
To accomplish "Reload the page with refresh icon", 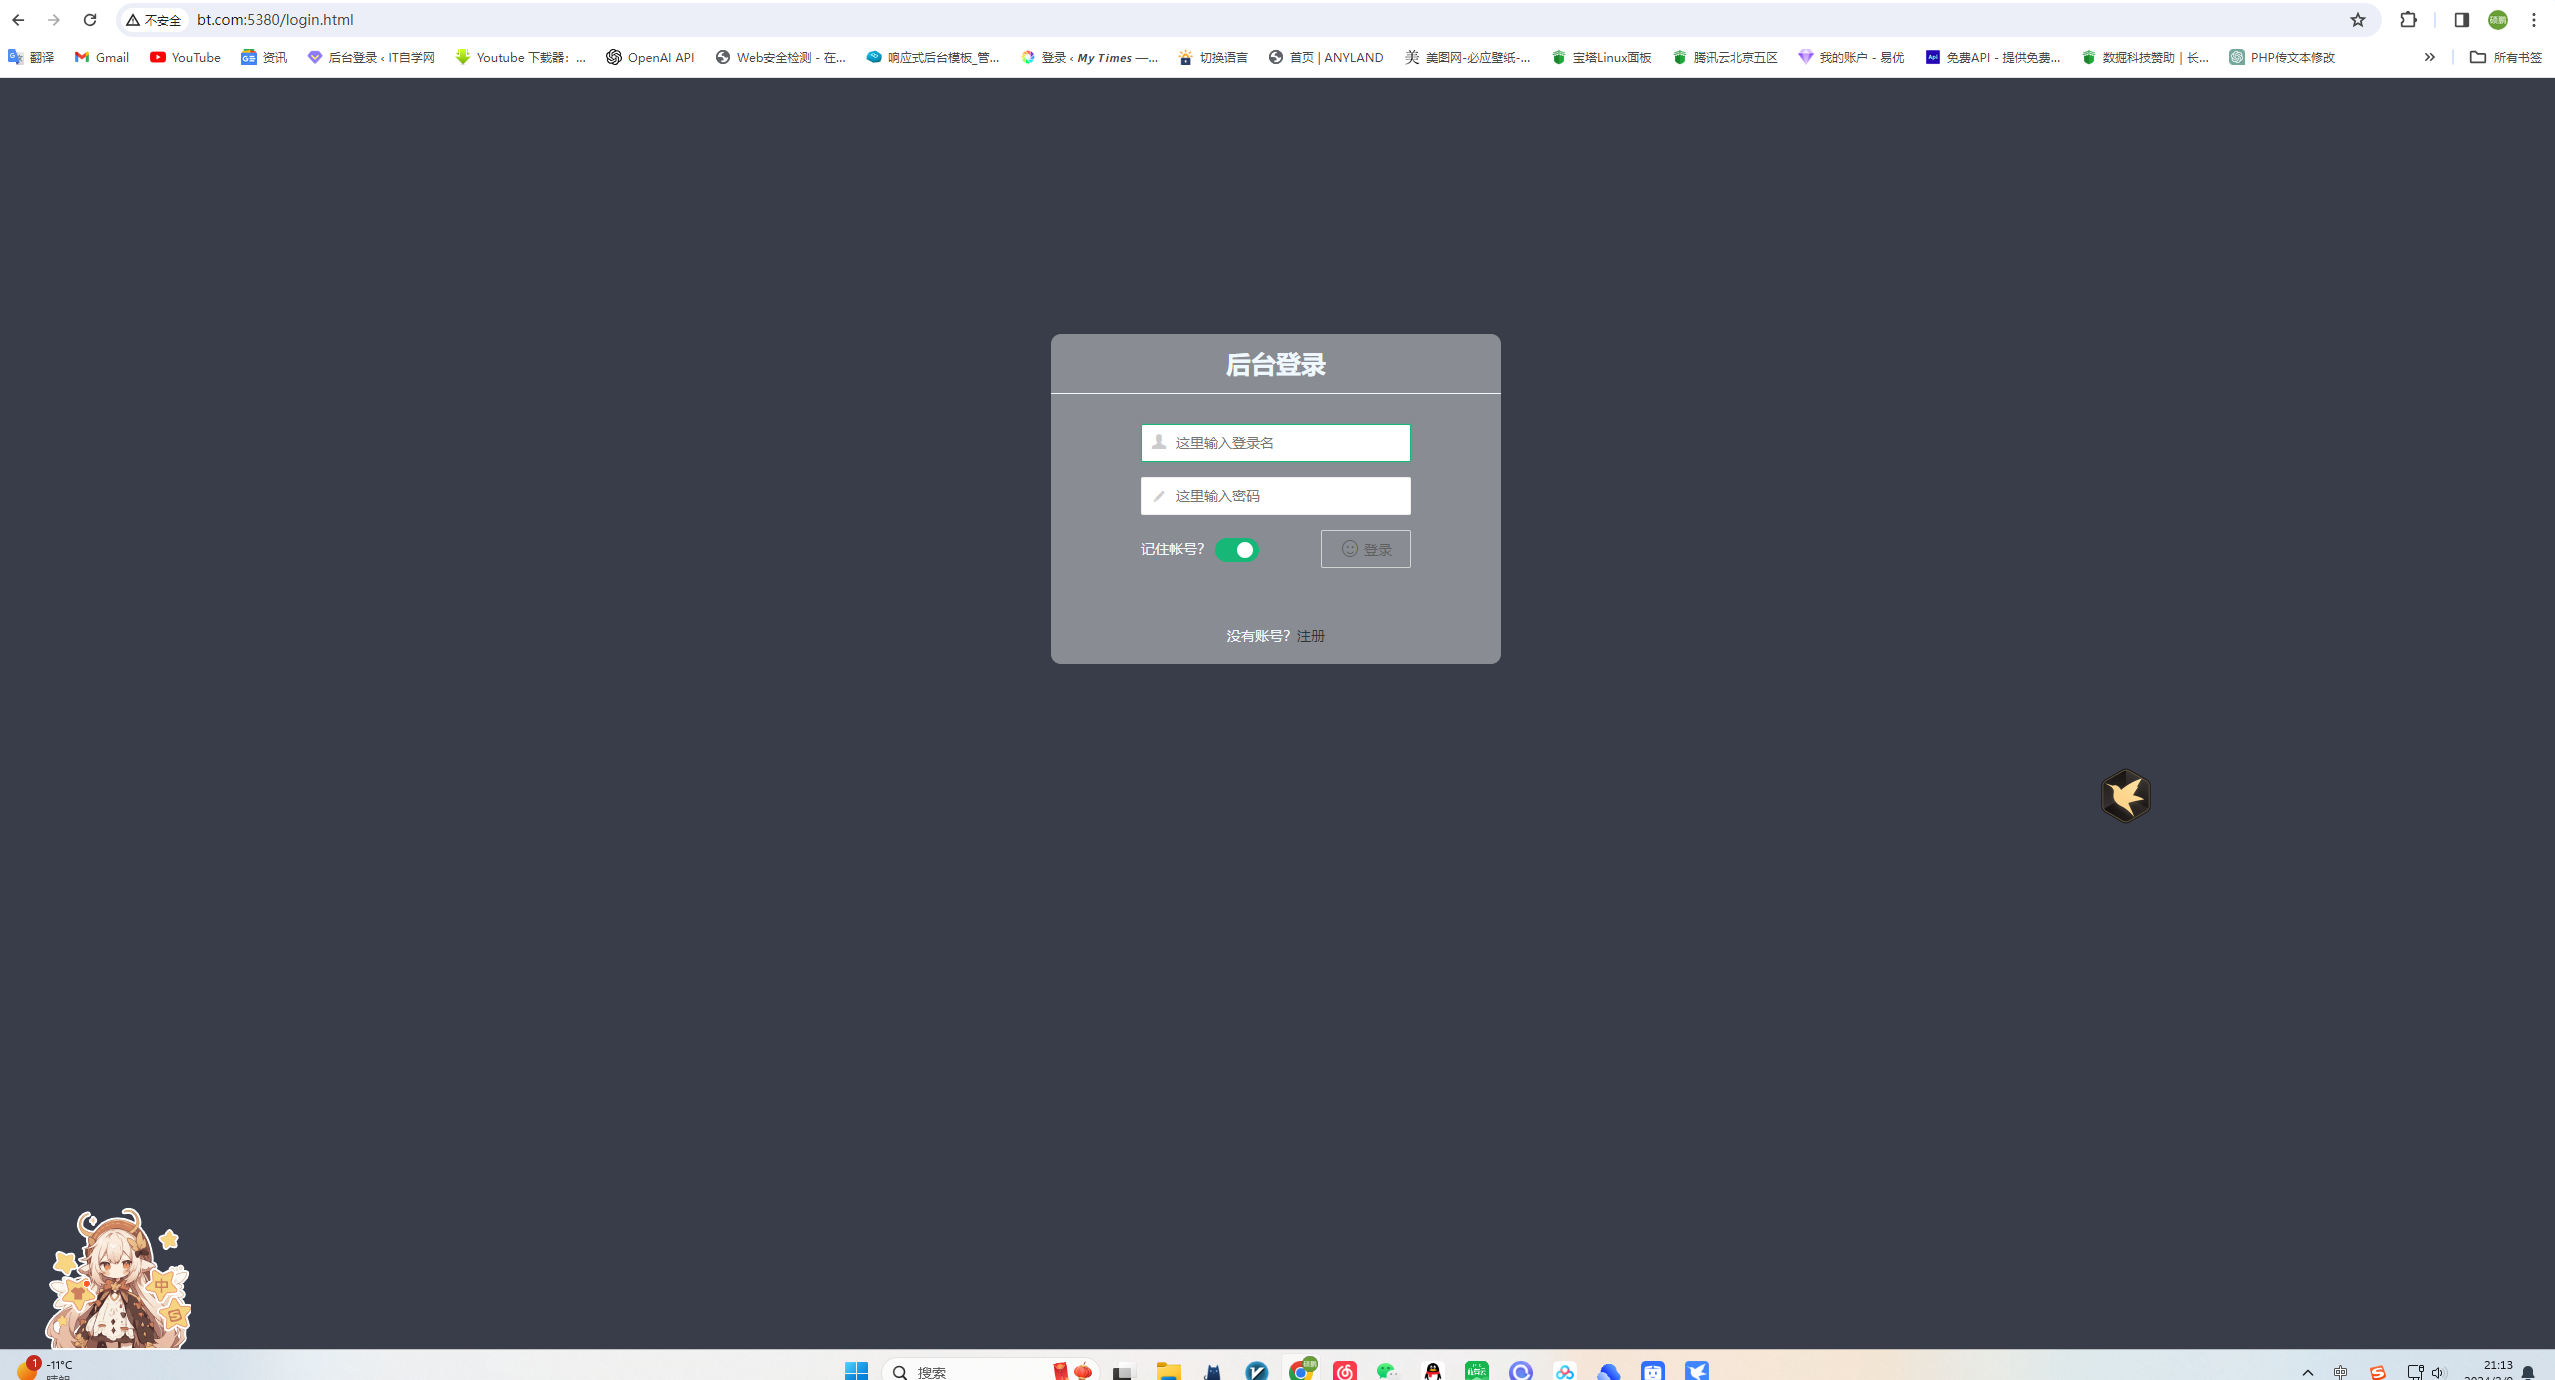I will (x=90, y=20).
